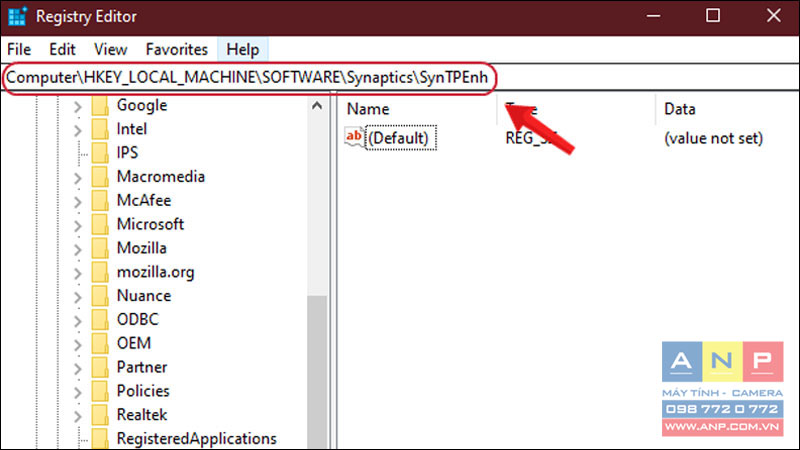Expand the Intel registry key

click(x=78, y=131)
